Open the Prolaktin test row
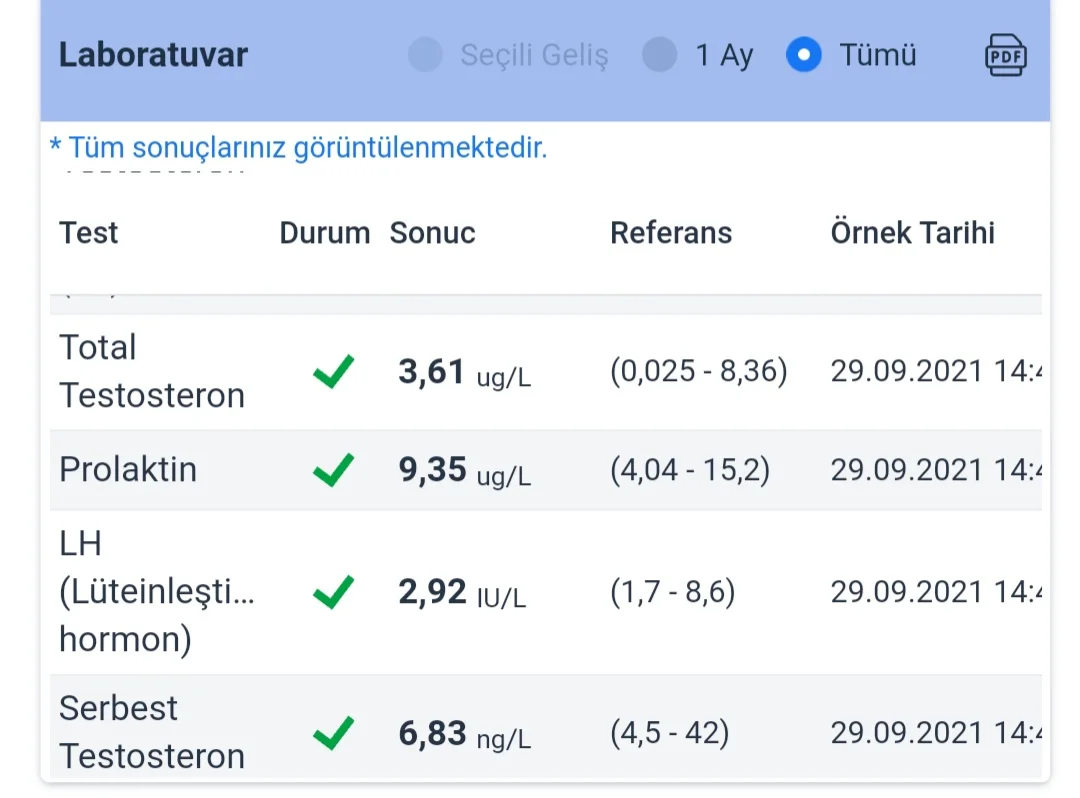 (546, 470)
